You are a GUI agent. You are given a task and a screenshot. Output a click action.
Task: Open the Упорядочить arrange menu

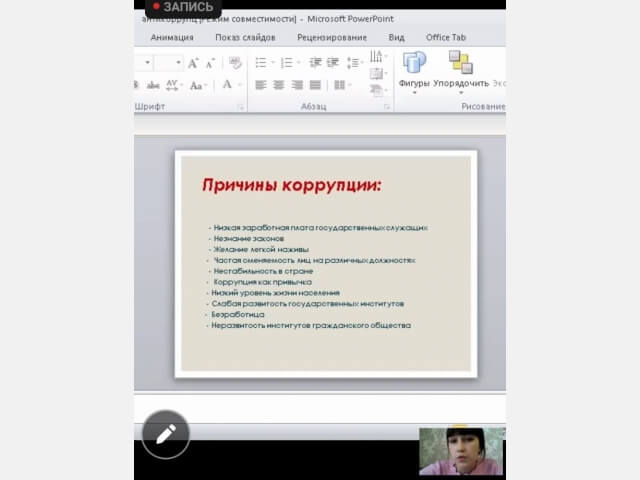pyautogui.click(x=461, y=73)
